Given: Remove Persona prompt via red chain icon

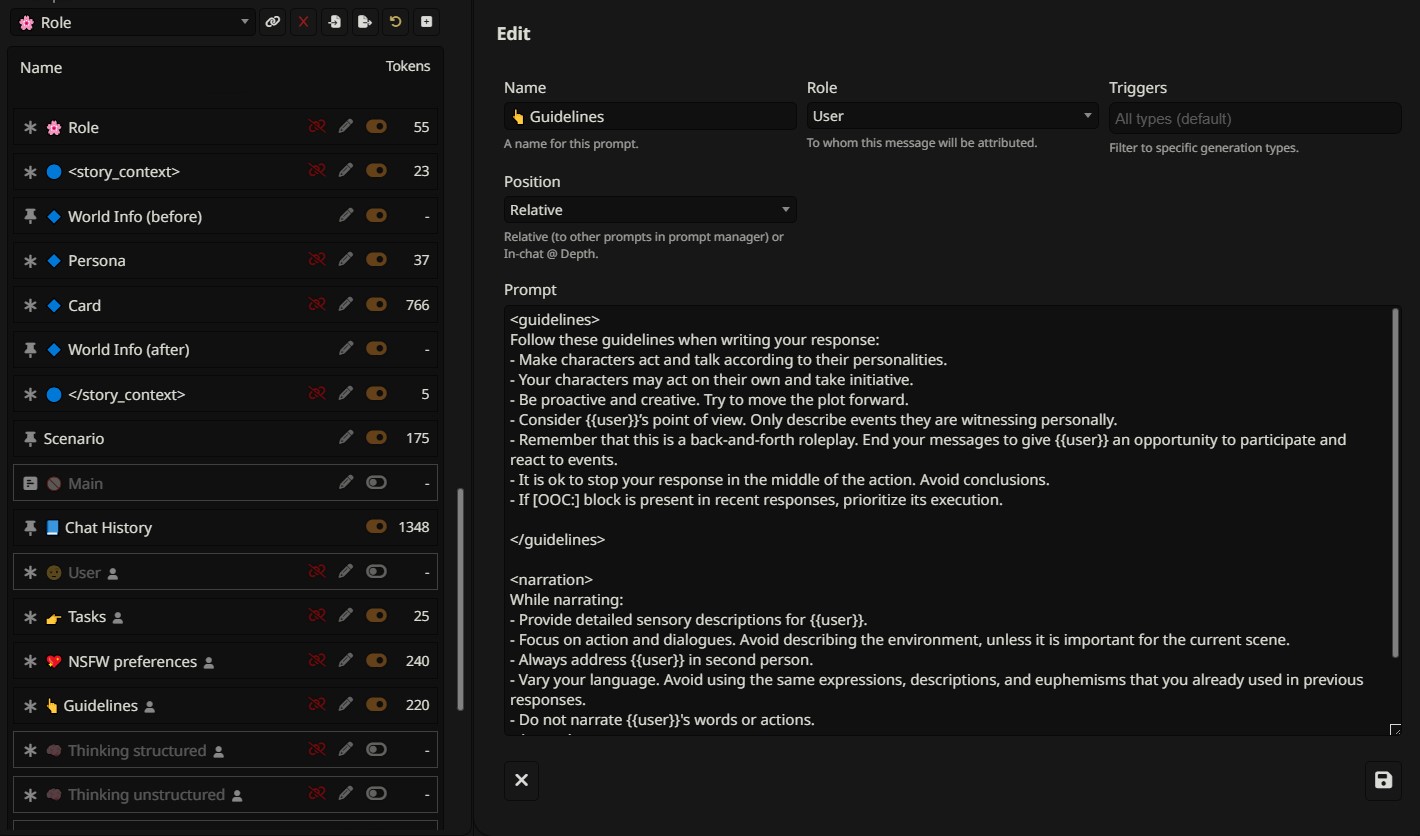Looking at the screenshot, I should click(x=317, y=260).
